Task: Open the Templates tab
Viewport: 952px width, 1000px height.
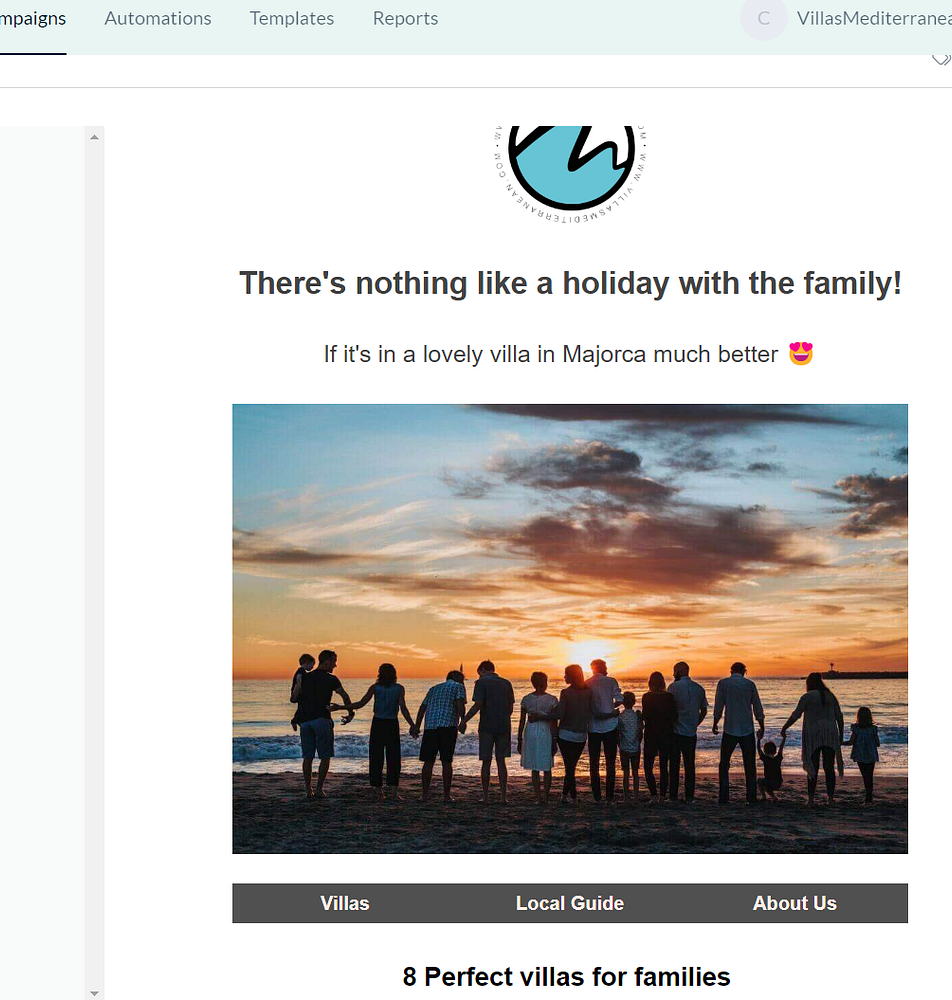Action: [291, 18]
